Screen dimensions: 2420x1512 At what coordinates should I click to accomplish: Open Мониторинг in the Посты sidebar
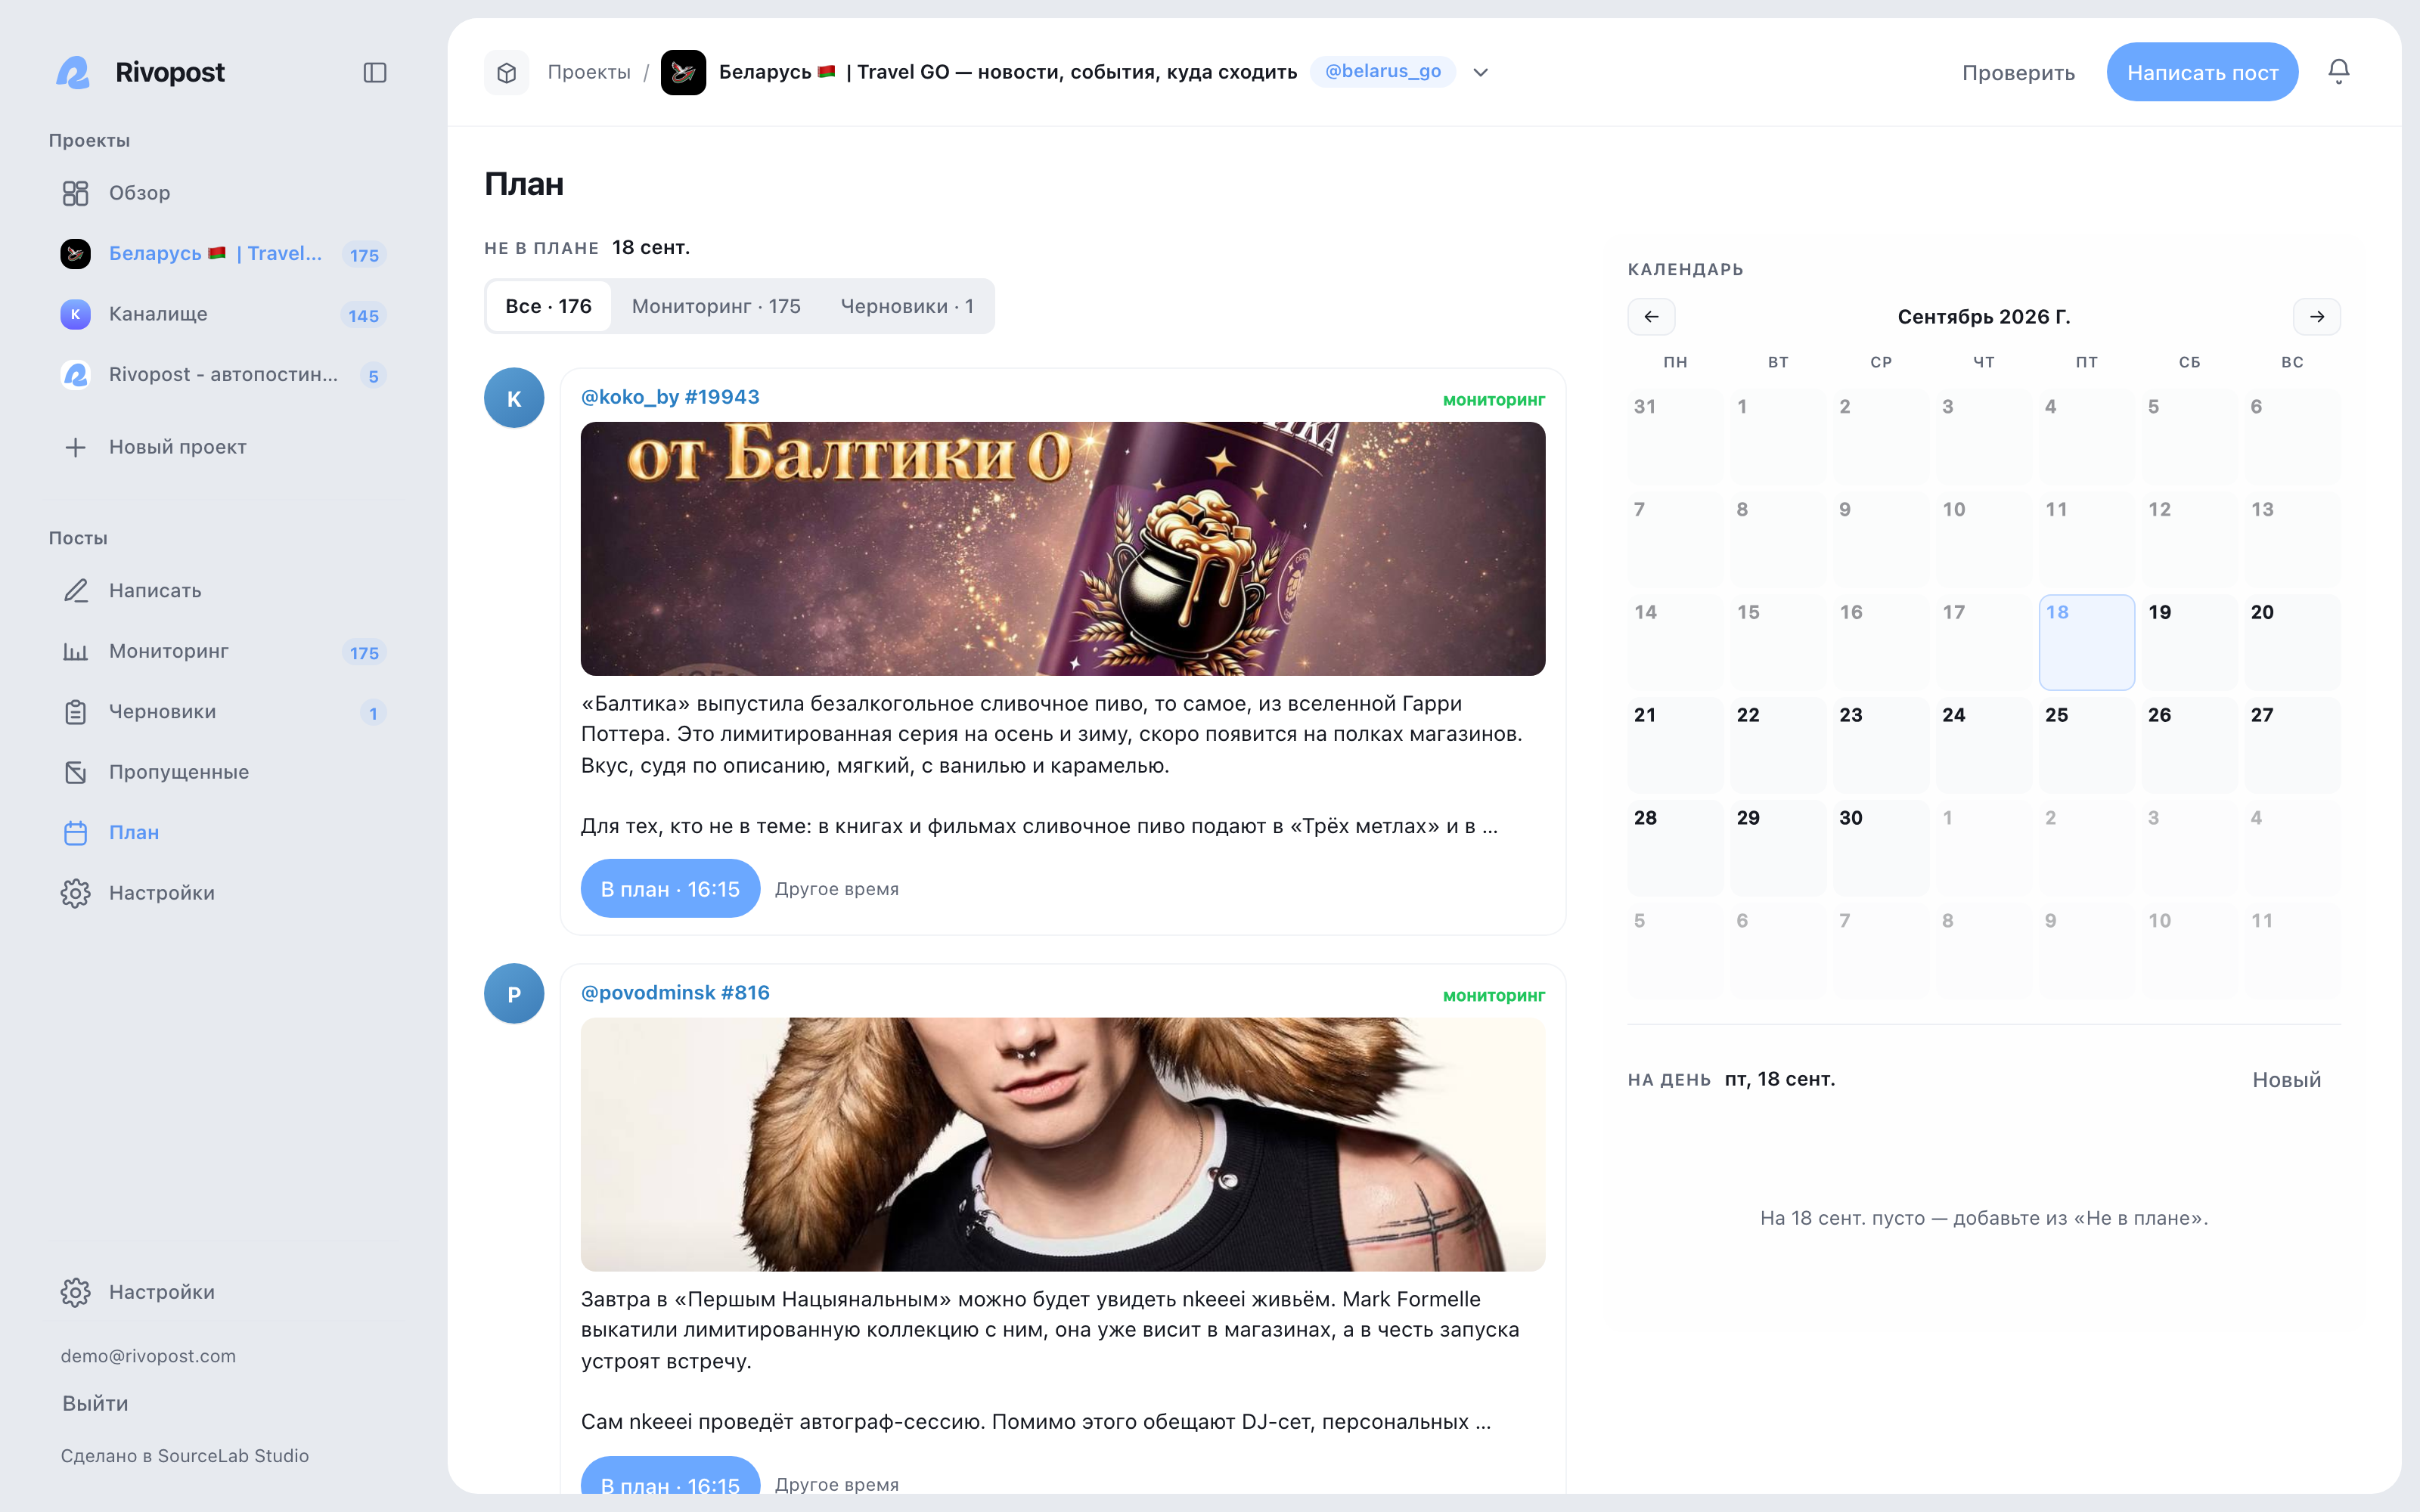coord(222,651)
